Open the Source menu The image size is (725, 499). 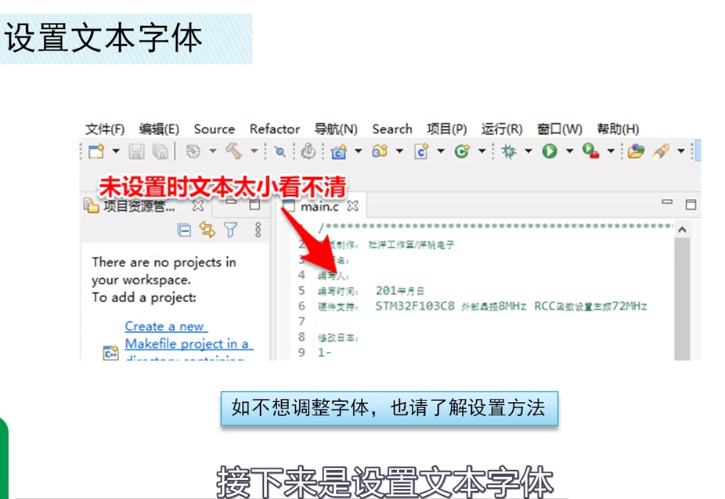pyautogui.click(x=215, y=129)
